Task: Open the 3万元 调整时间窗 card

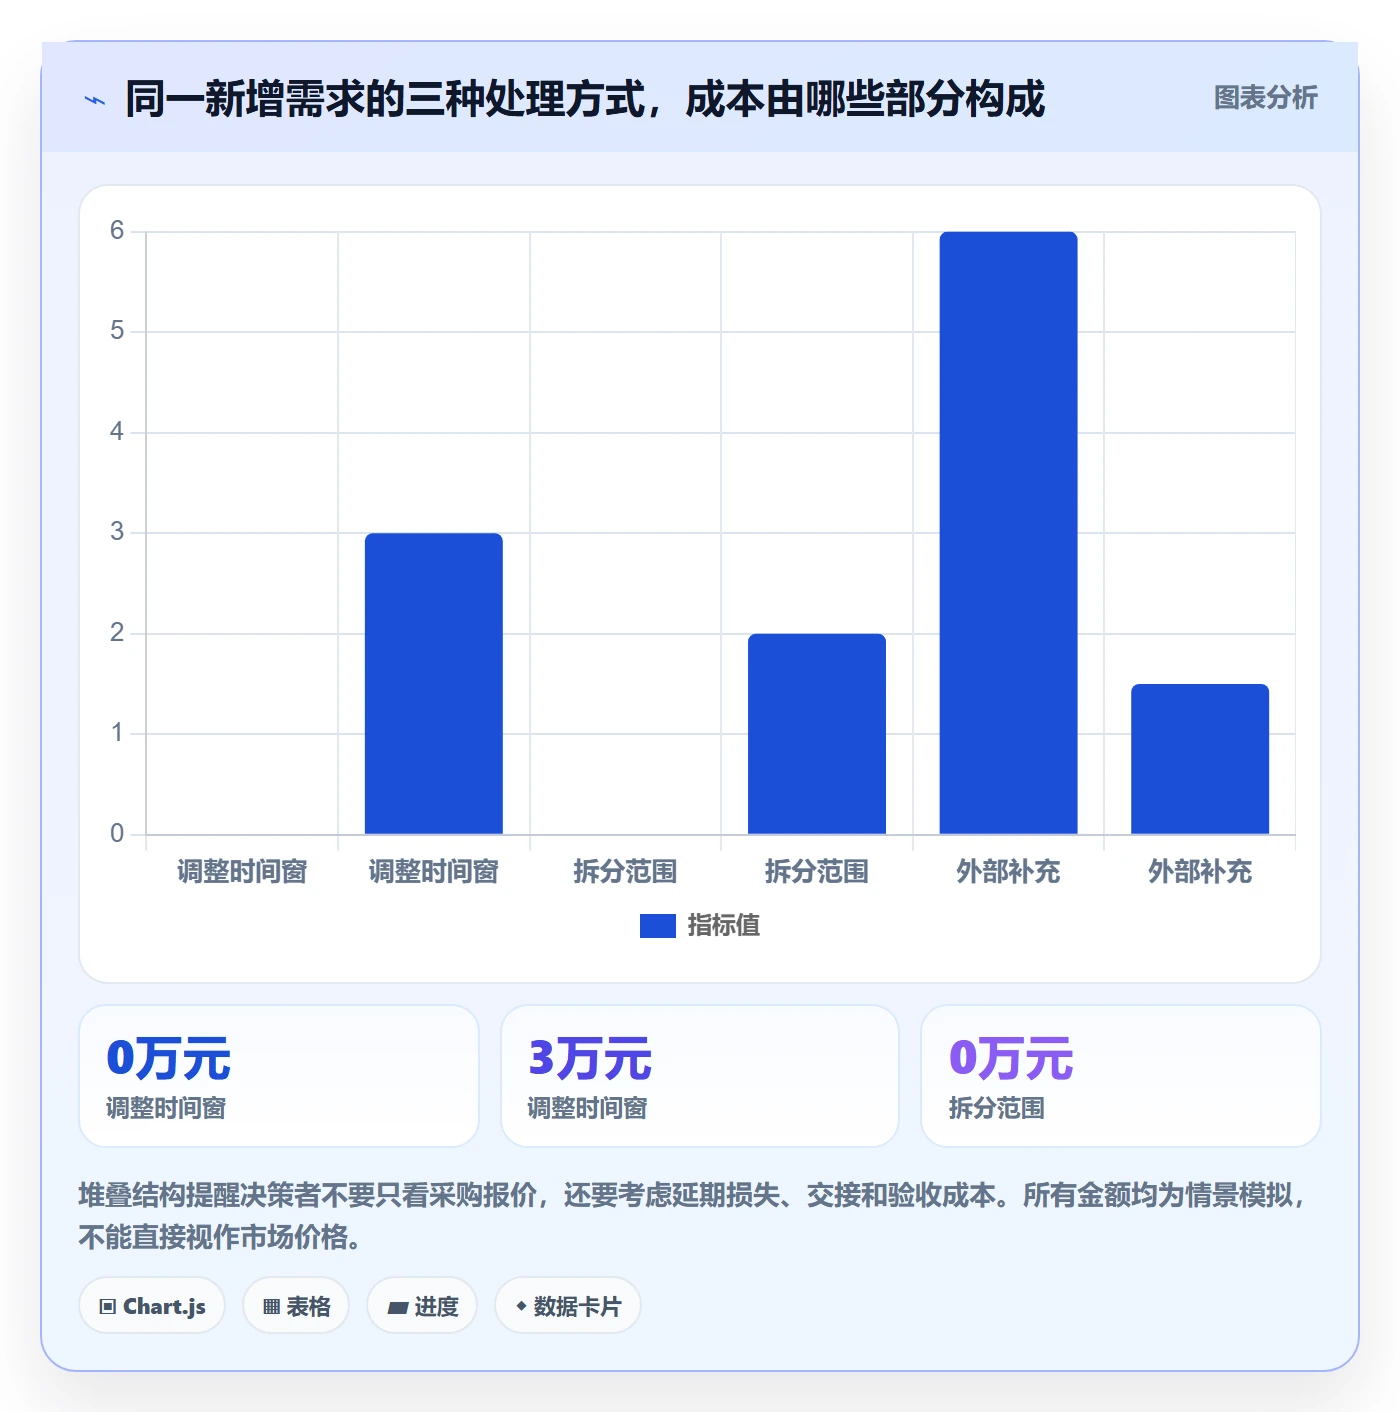Action: (700, 1076)
